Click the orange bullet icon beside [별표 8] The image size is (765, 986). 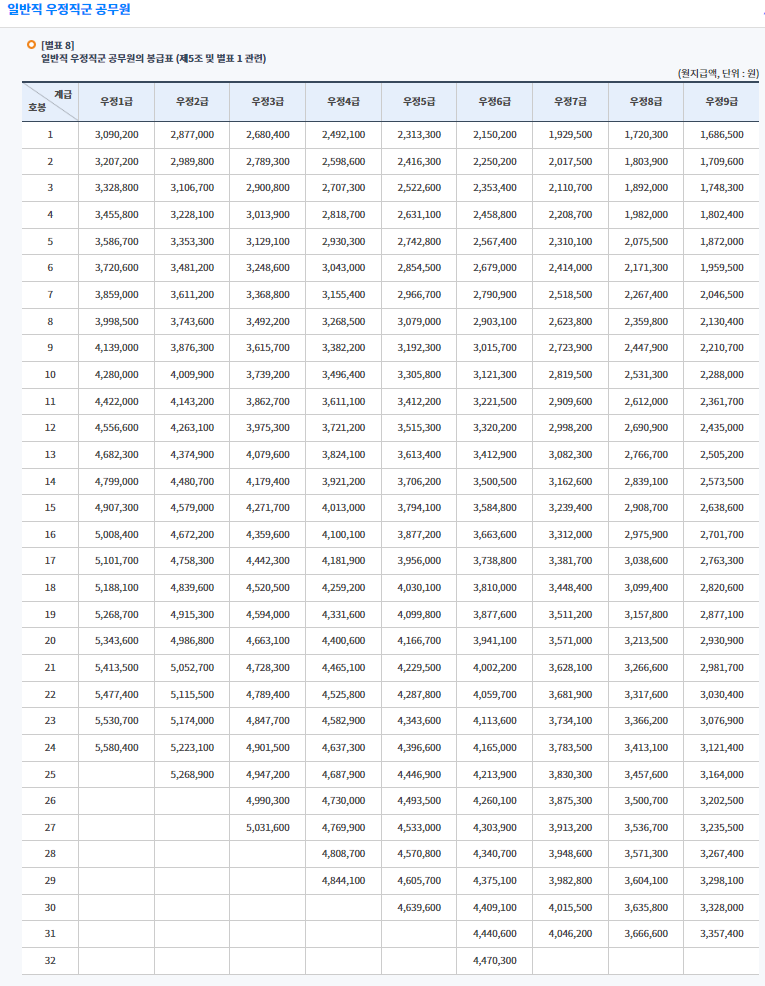31,45
